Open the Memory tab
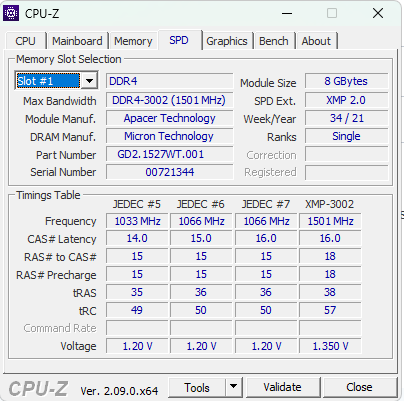 tap(133, 41)
